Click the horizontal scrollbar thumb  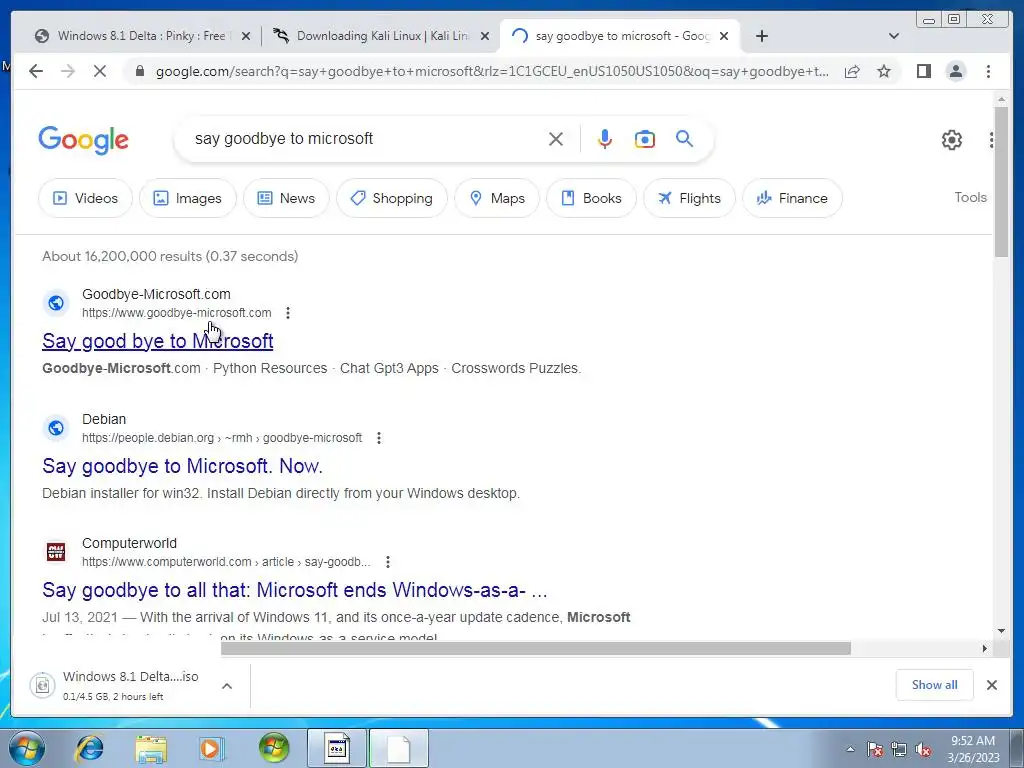click(x=536, y=648)
